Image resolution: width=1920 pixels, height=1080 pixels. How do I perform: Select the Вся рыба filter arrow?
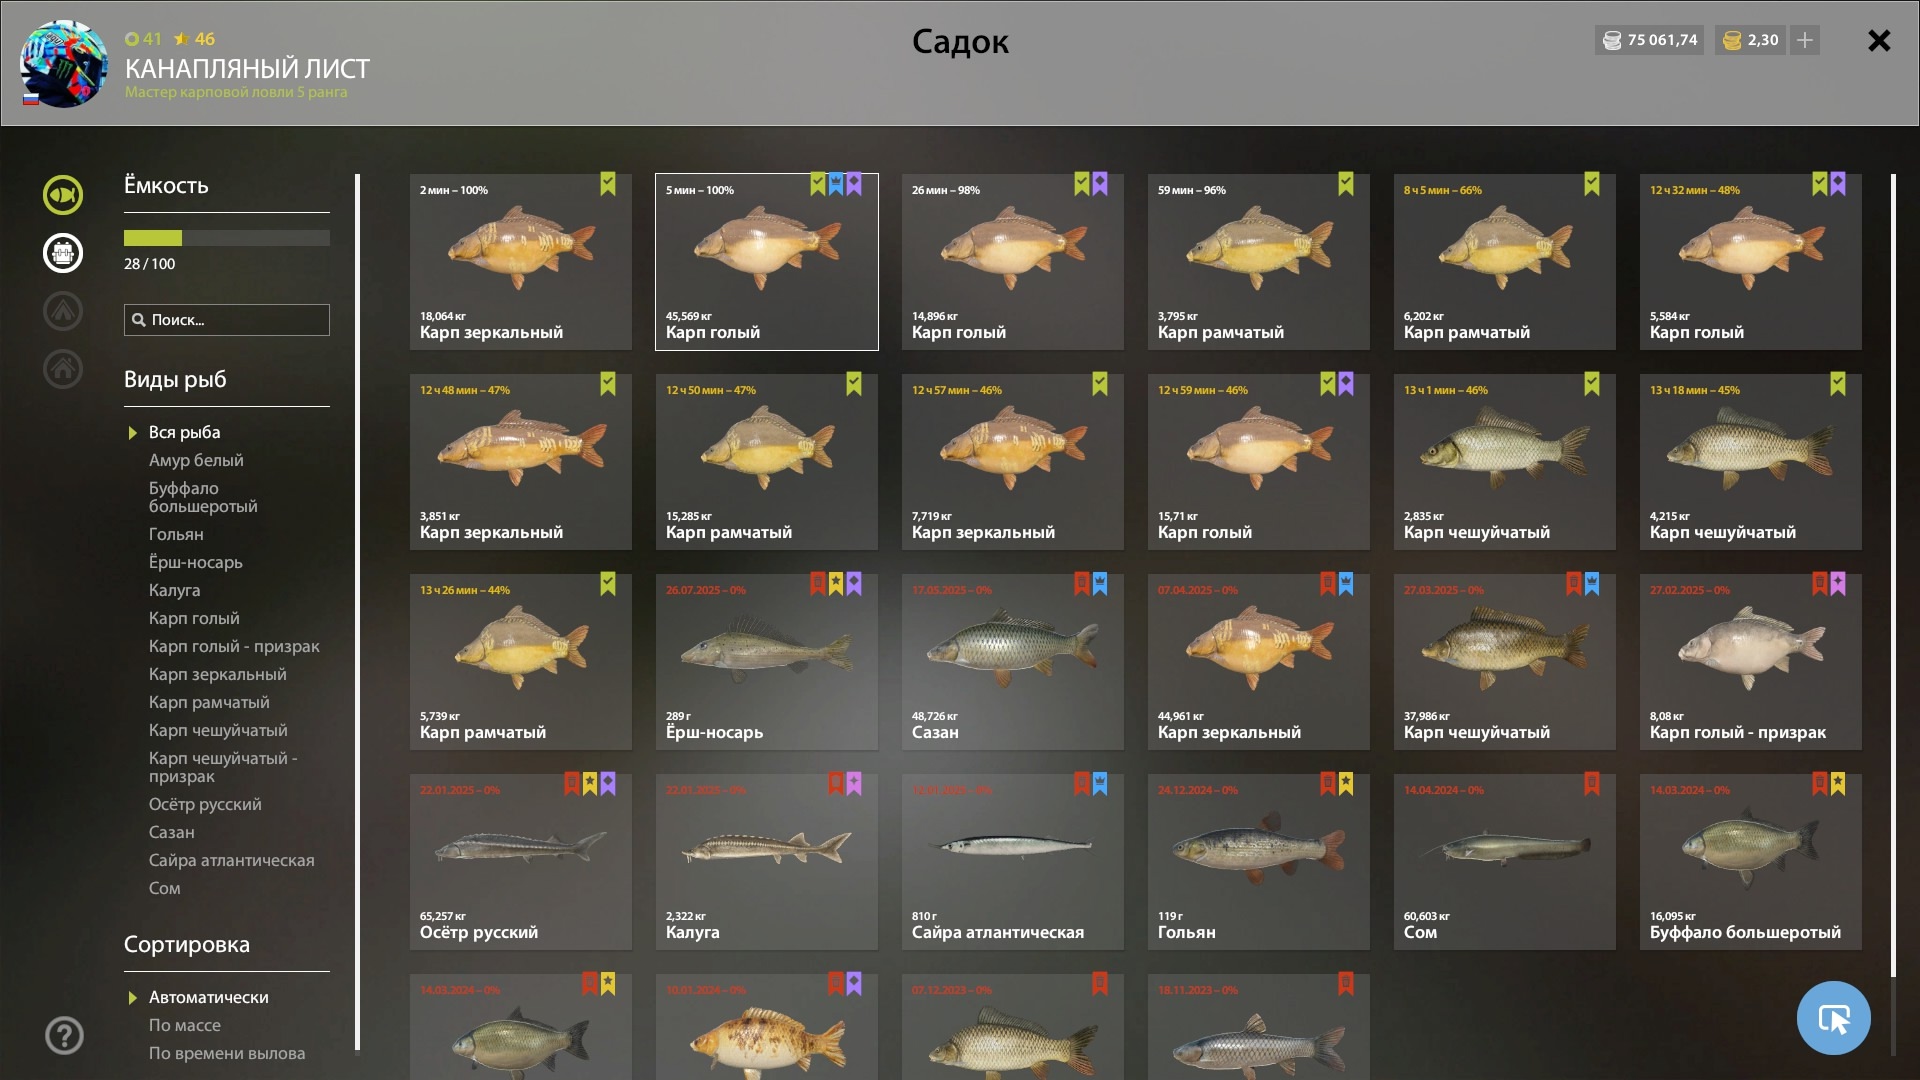[132, 433]
